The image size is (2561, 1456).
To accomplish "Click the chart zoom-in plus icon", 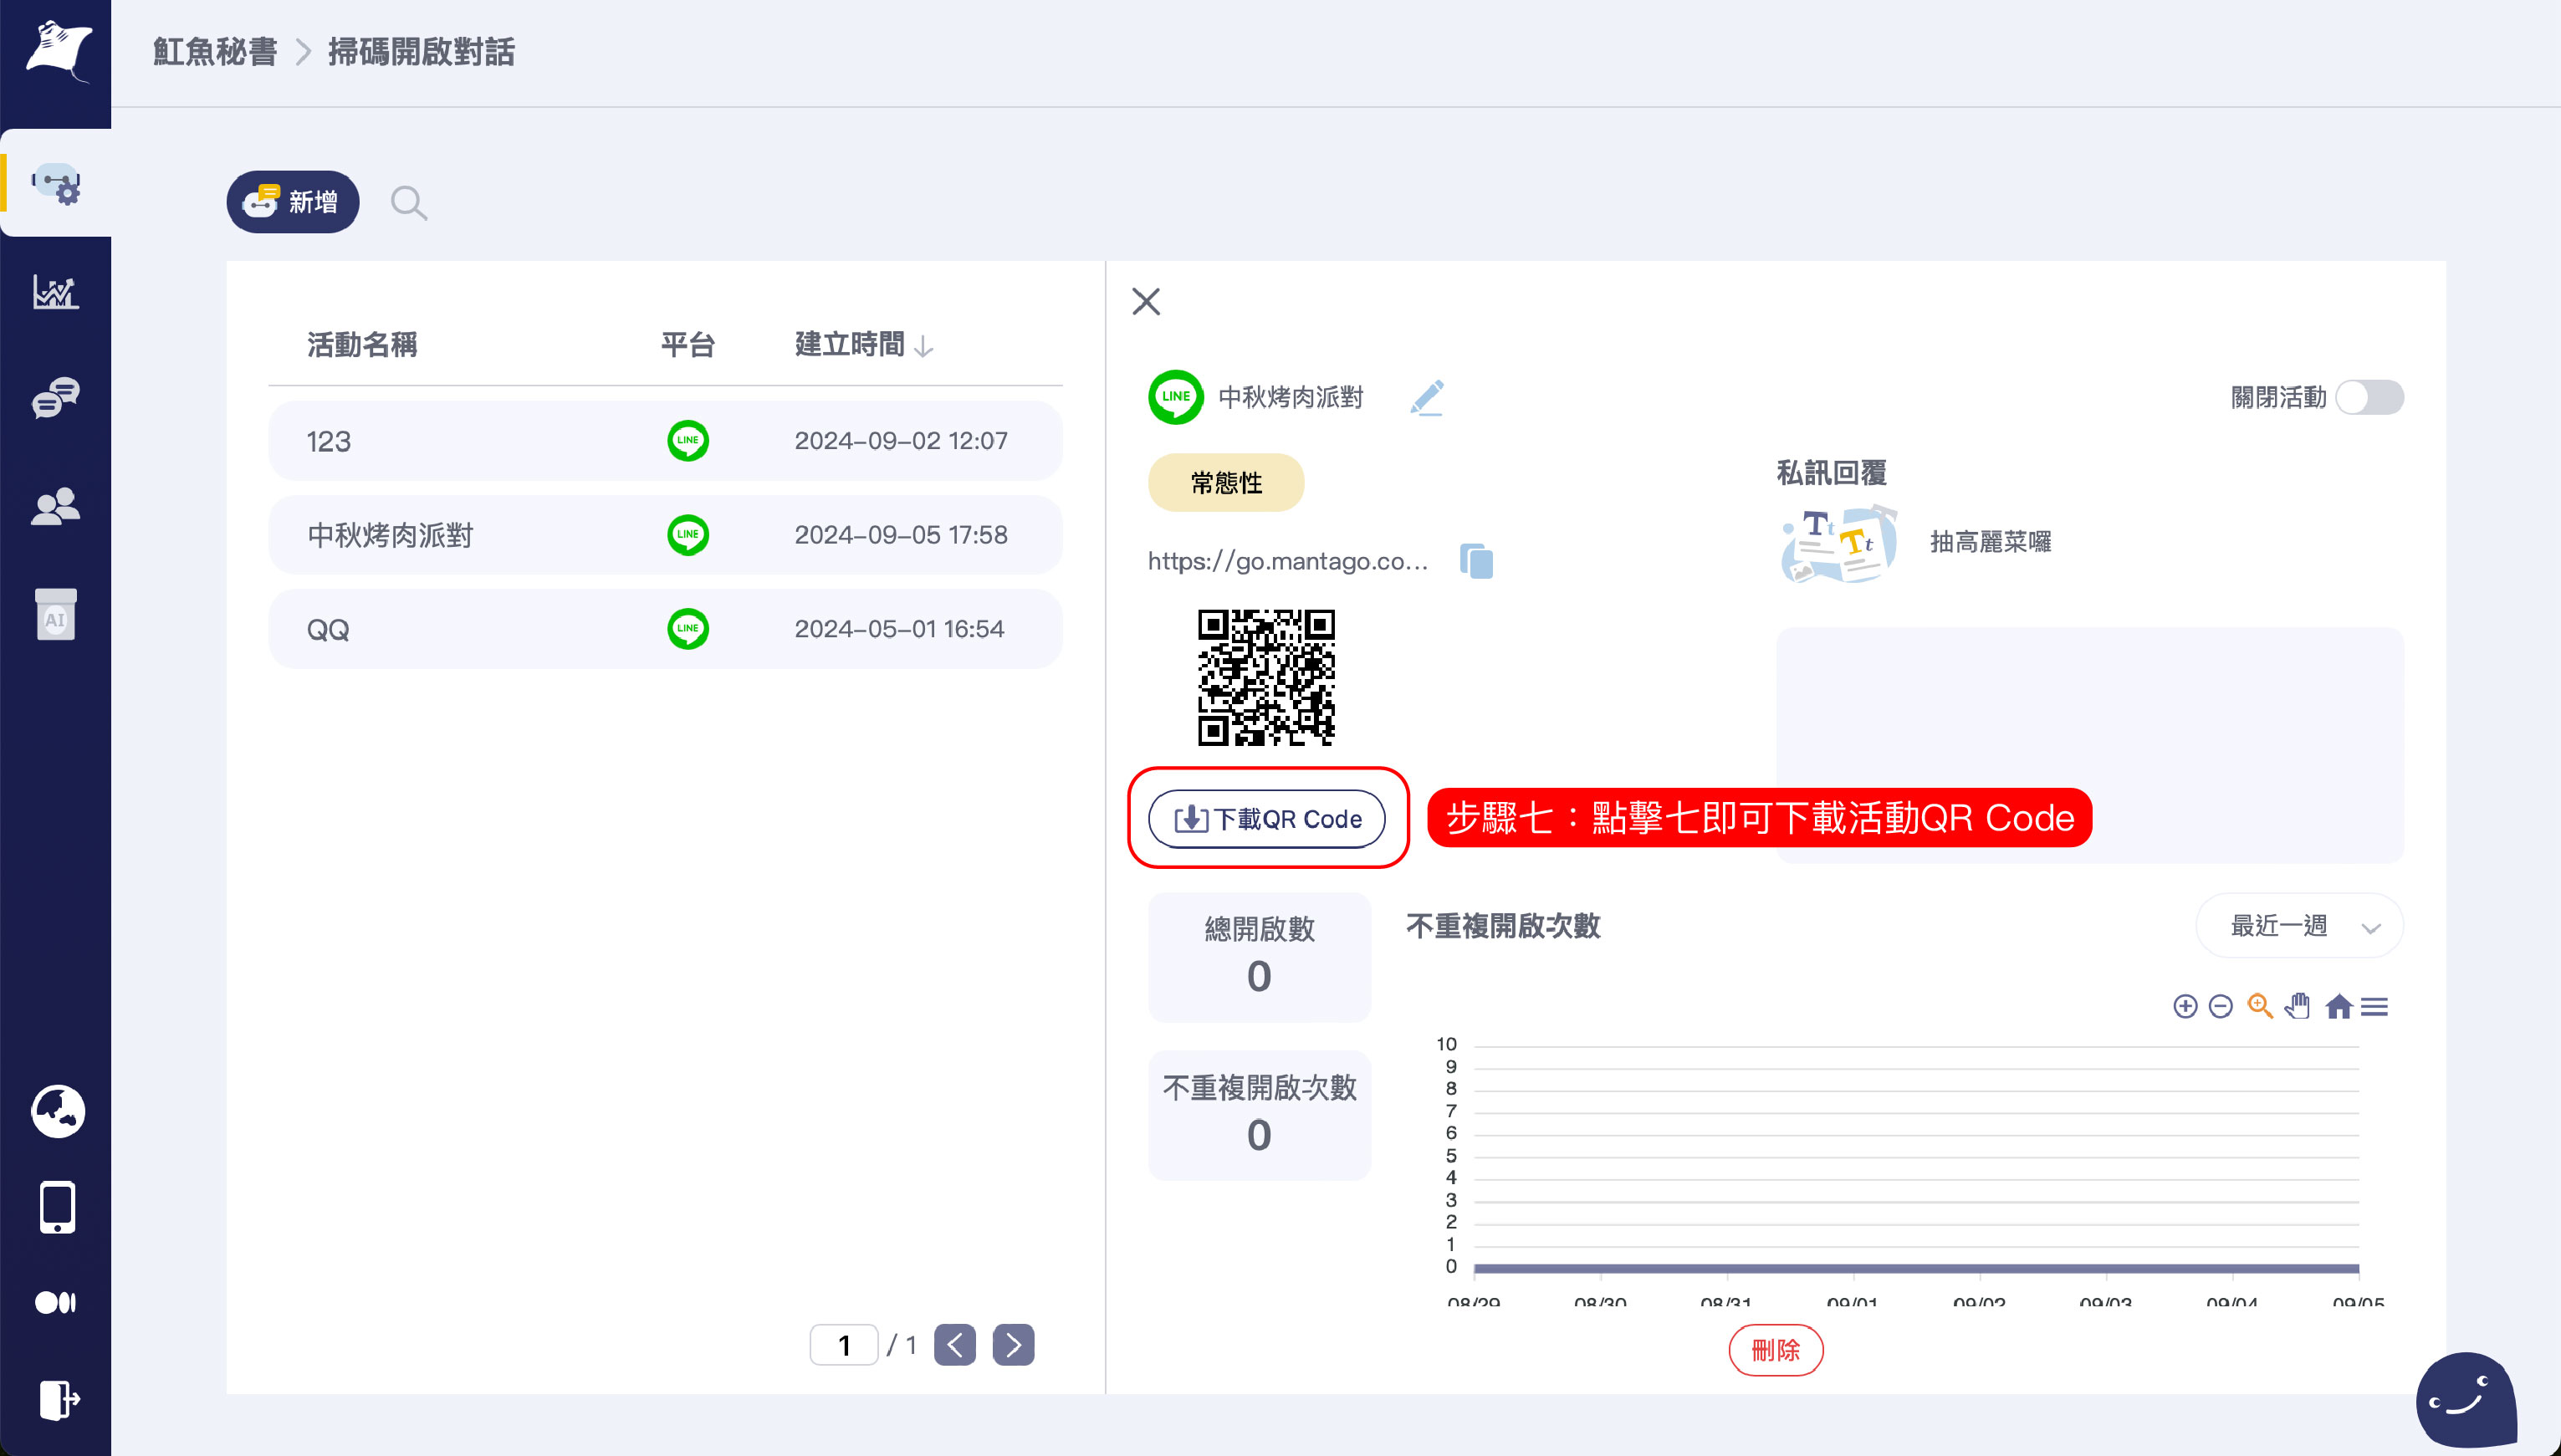I will click(2185, 1006).
